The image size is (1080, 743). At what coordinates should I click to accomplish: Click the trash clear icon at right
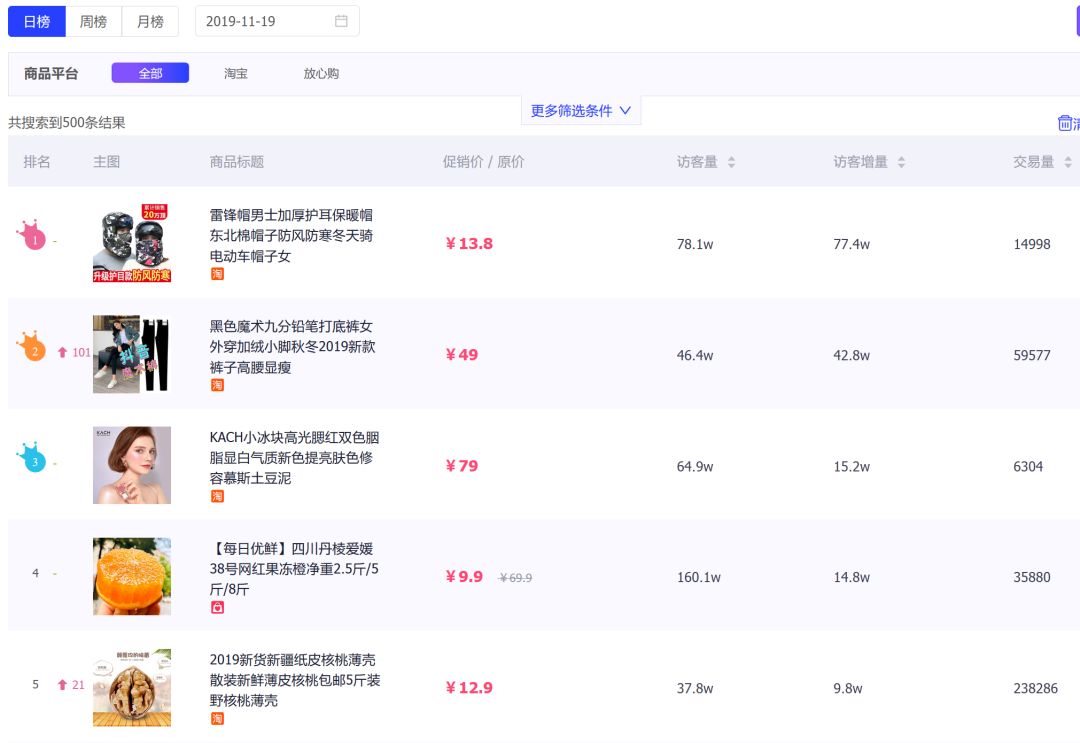tap(1065, 123)
